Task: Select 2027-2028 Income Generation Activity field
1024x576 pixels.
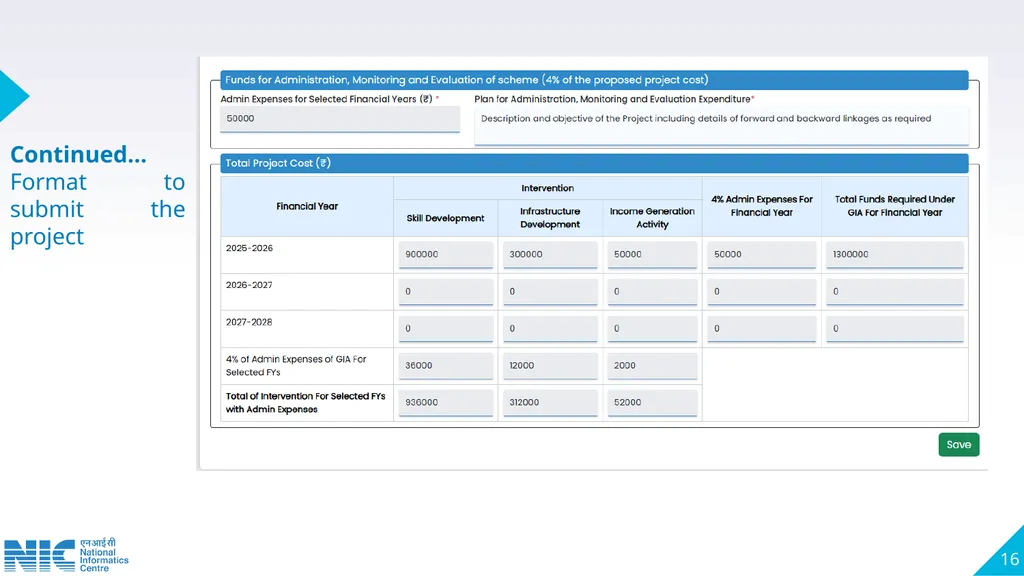Action: coord(652,329)
